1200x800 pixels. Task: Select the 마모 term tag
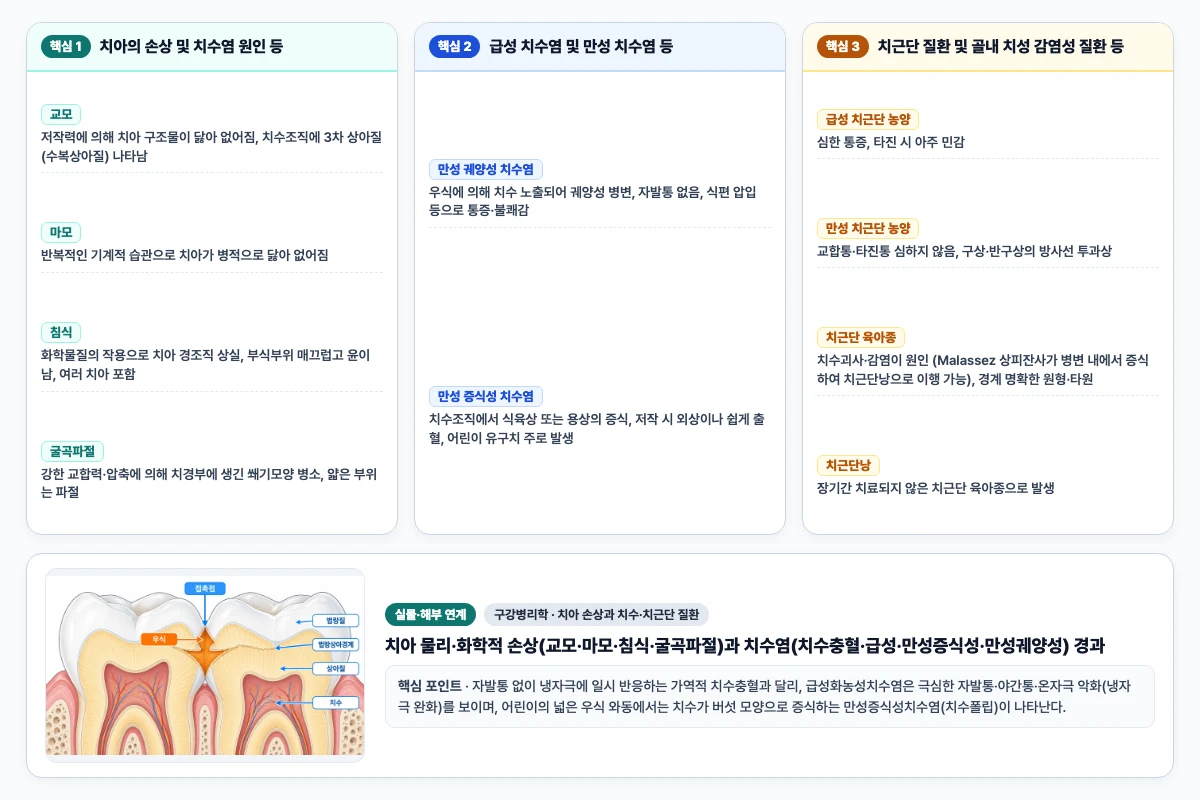click(x=61, y=232)
